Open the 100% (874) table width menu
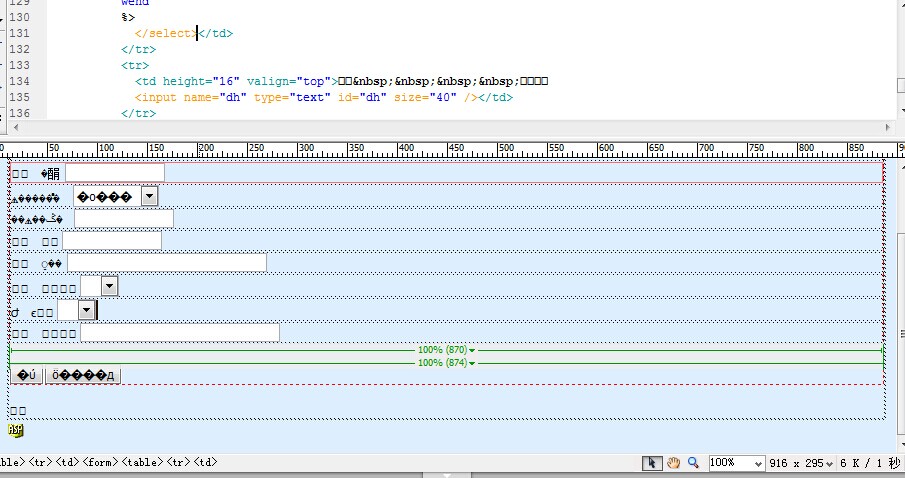 (446, 363)
